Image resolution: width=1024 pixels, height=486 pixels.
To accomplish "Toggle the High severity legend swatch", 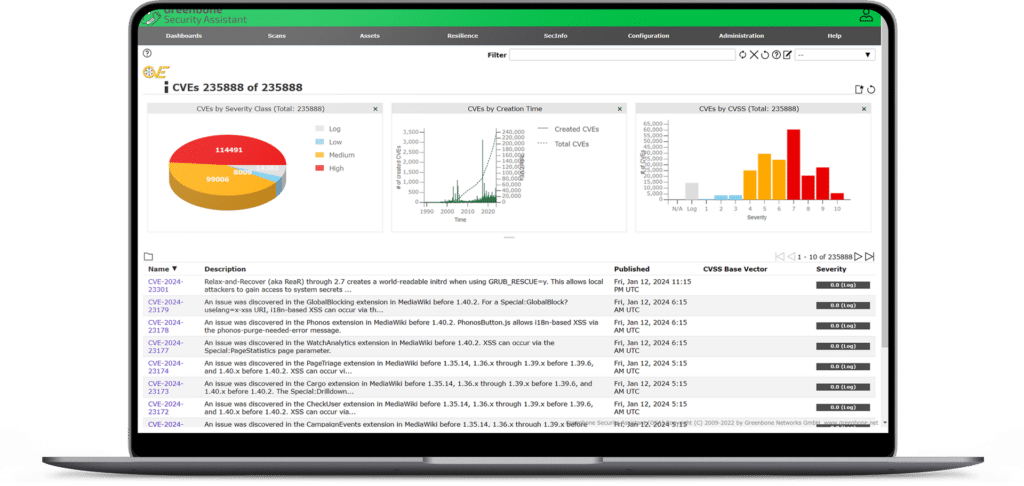I will tap(319, 168).
